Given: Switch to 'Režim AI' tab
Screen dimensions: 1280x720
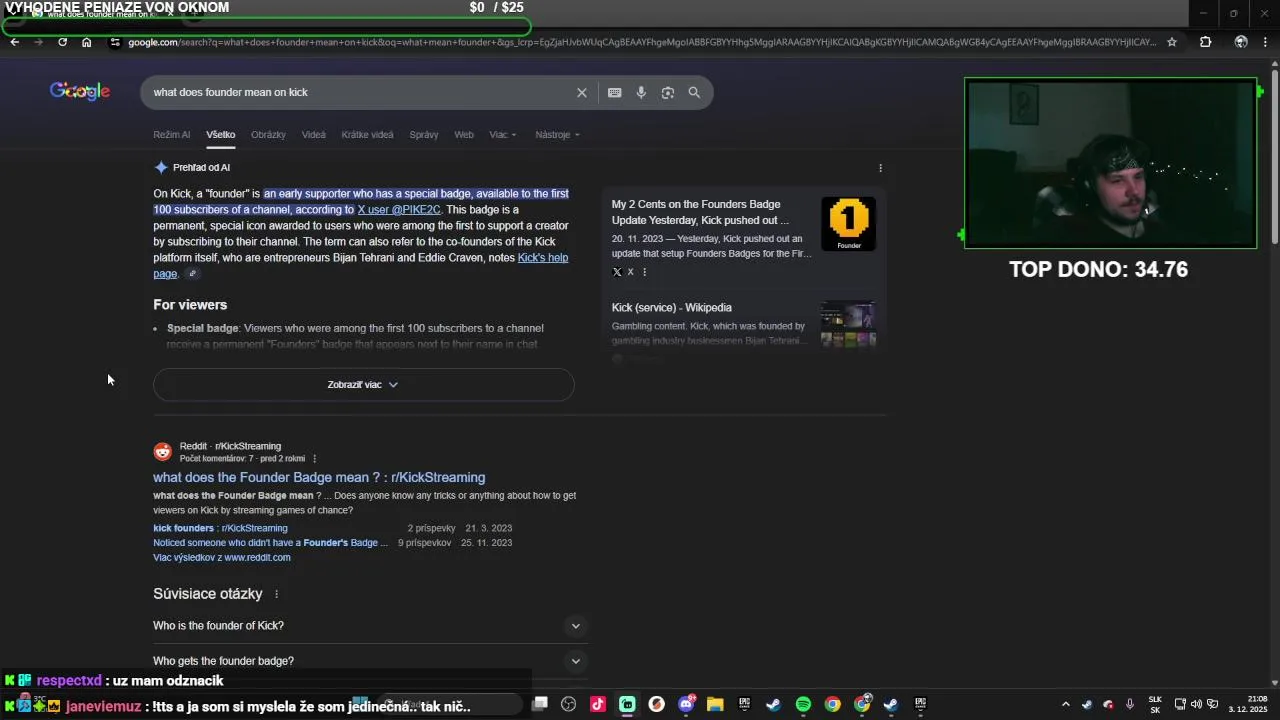Looking at the screenshot, I should tap(171, 135).
